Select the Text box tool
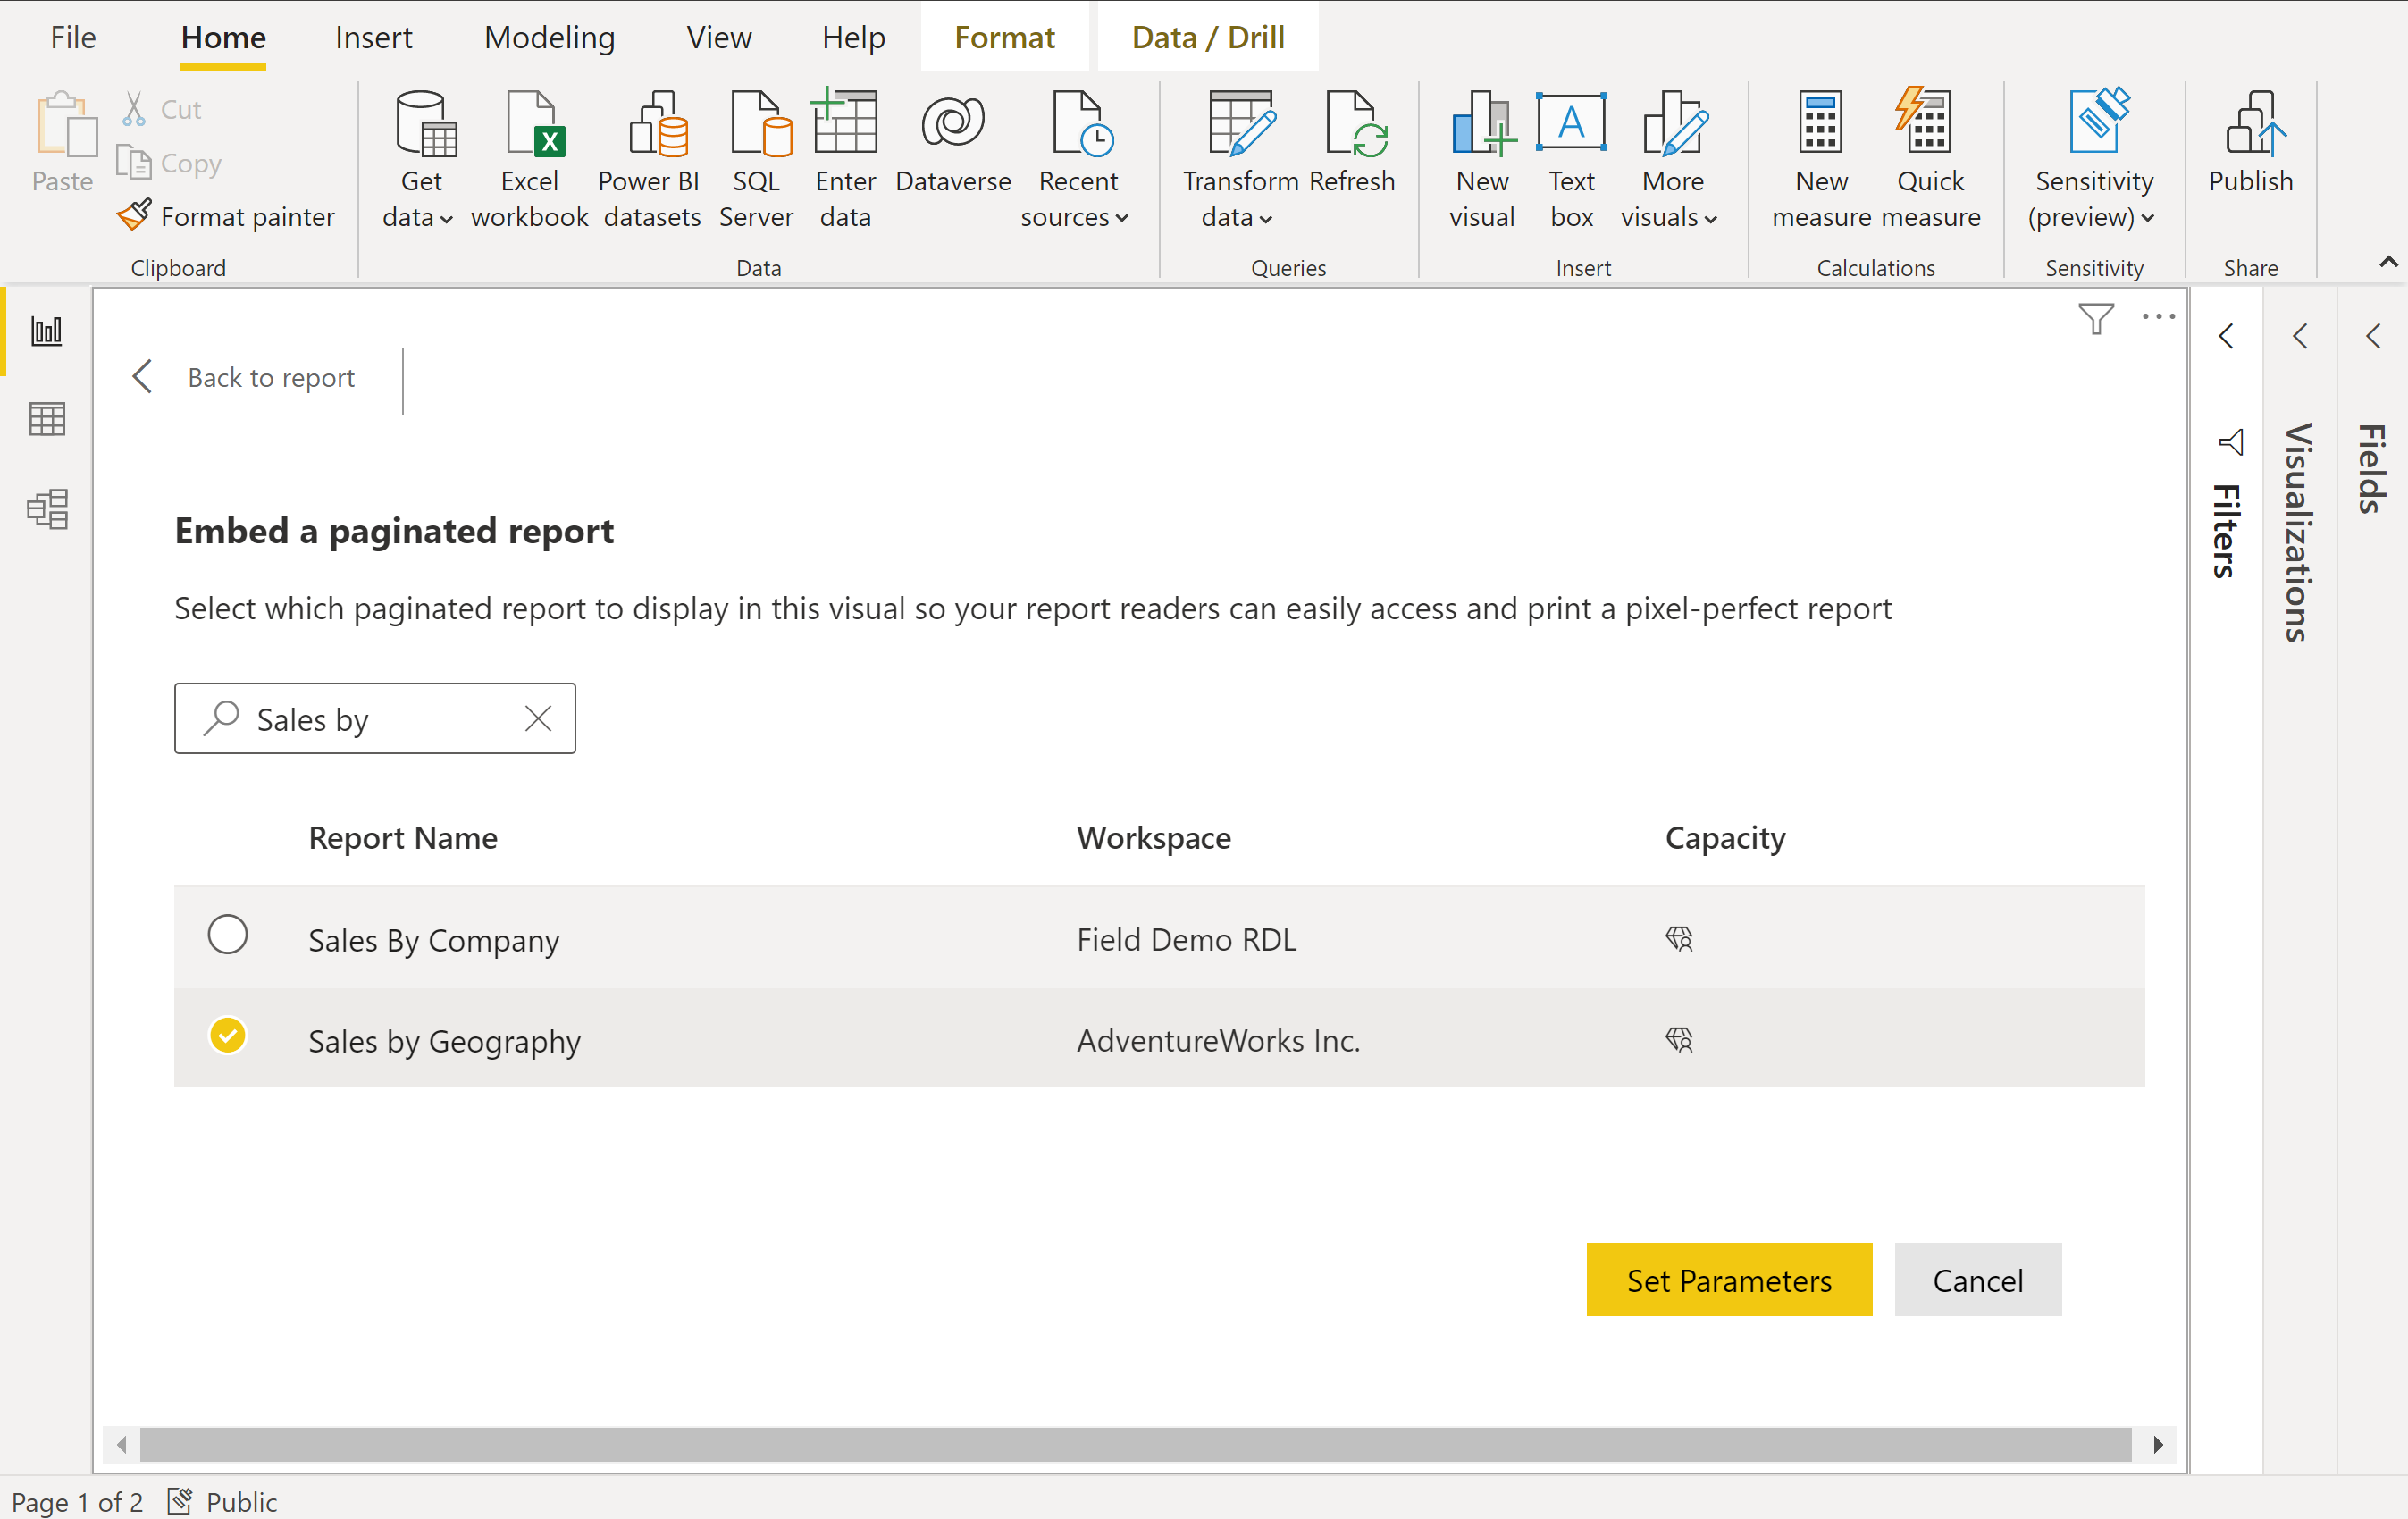This screenshot has height=1519, width=2408. 1570,157
